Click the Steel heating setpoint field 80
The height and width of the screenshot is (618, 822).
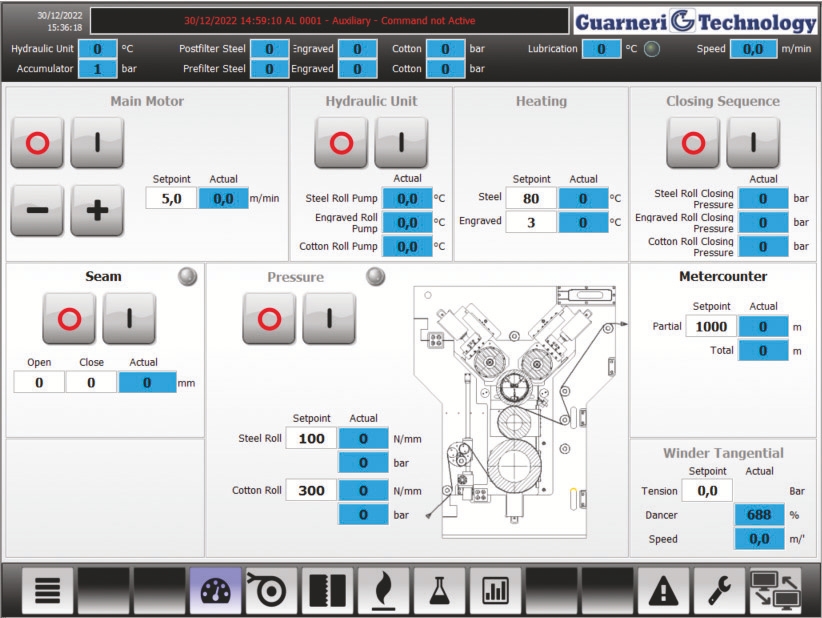click(530, 198)
